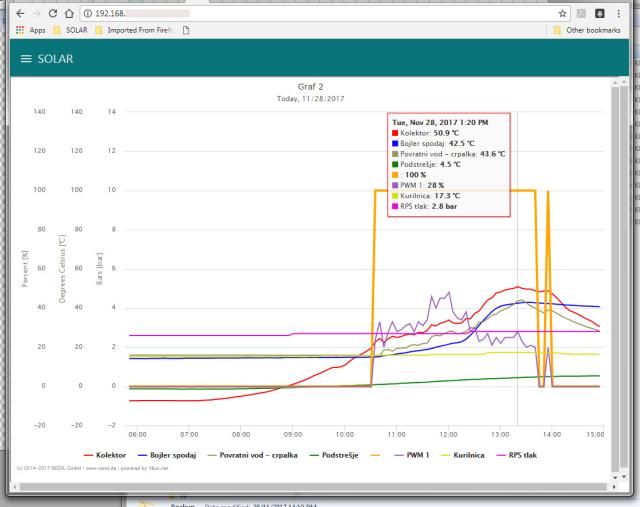Hide the Bojler spodaj series in legend
Image resolution: width=640 pixels, height=507 pixels.
tap(182, 455)
